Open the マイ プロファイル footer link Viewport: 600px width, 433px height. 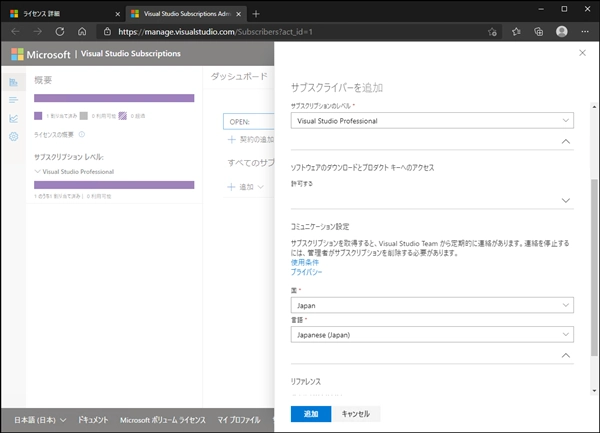point(239,420)
